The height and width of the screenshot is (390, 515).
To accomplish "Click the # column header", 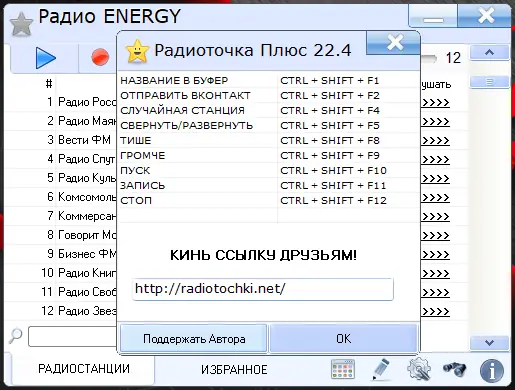I will [x=49, y=84].
